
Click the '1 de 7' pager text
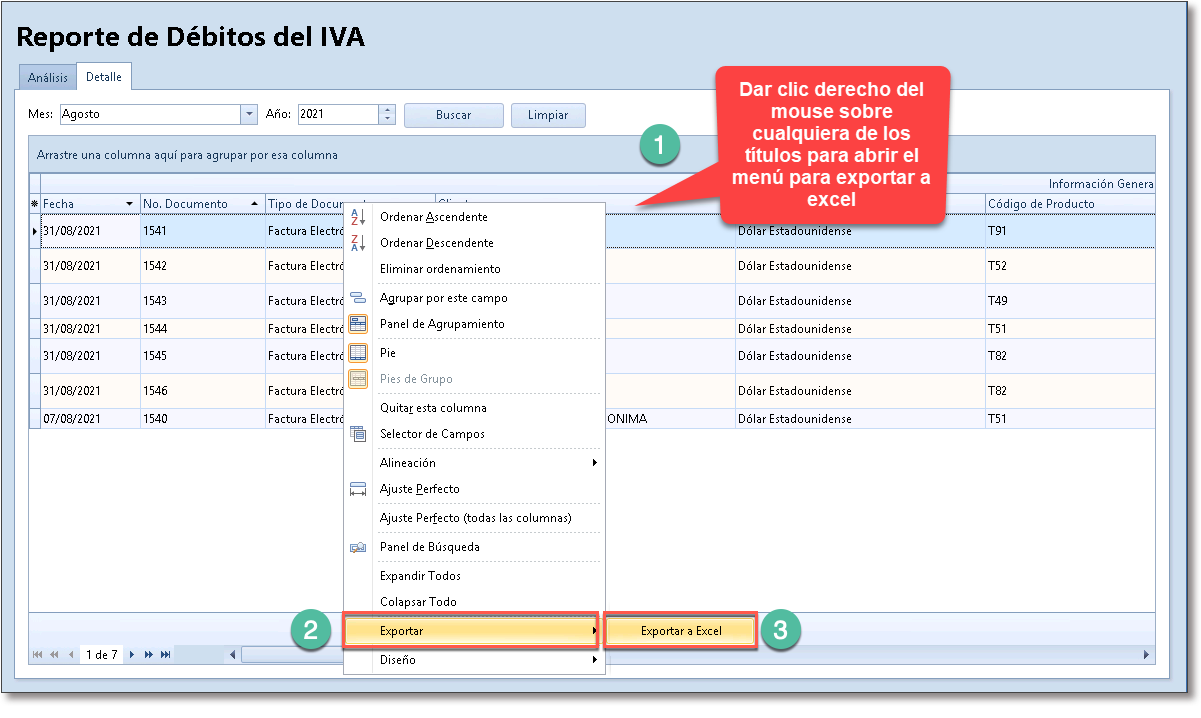pos(101,655)
